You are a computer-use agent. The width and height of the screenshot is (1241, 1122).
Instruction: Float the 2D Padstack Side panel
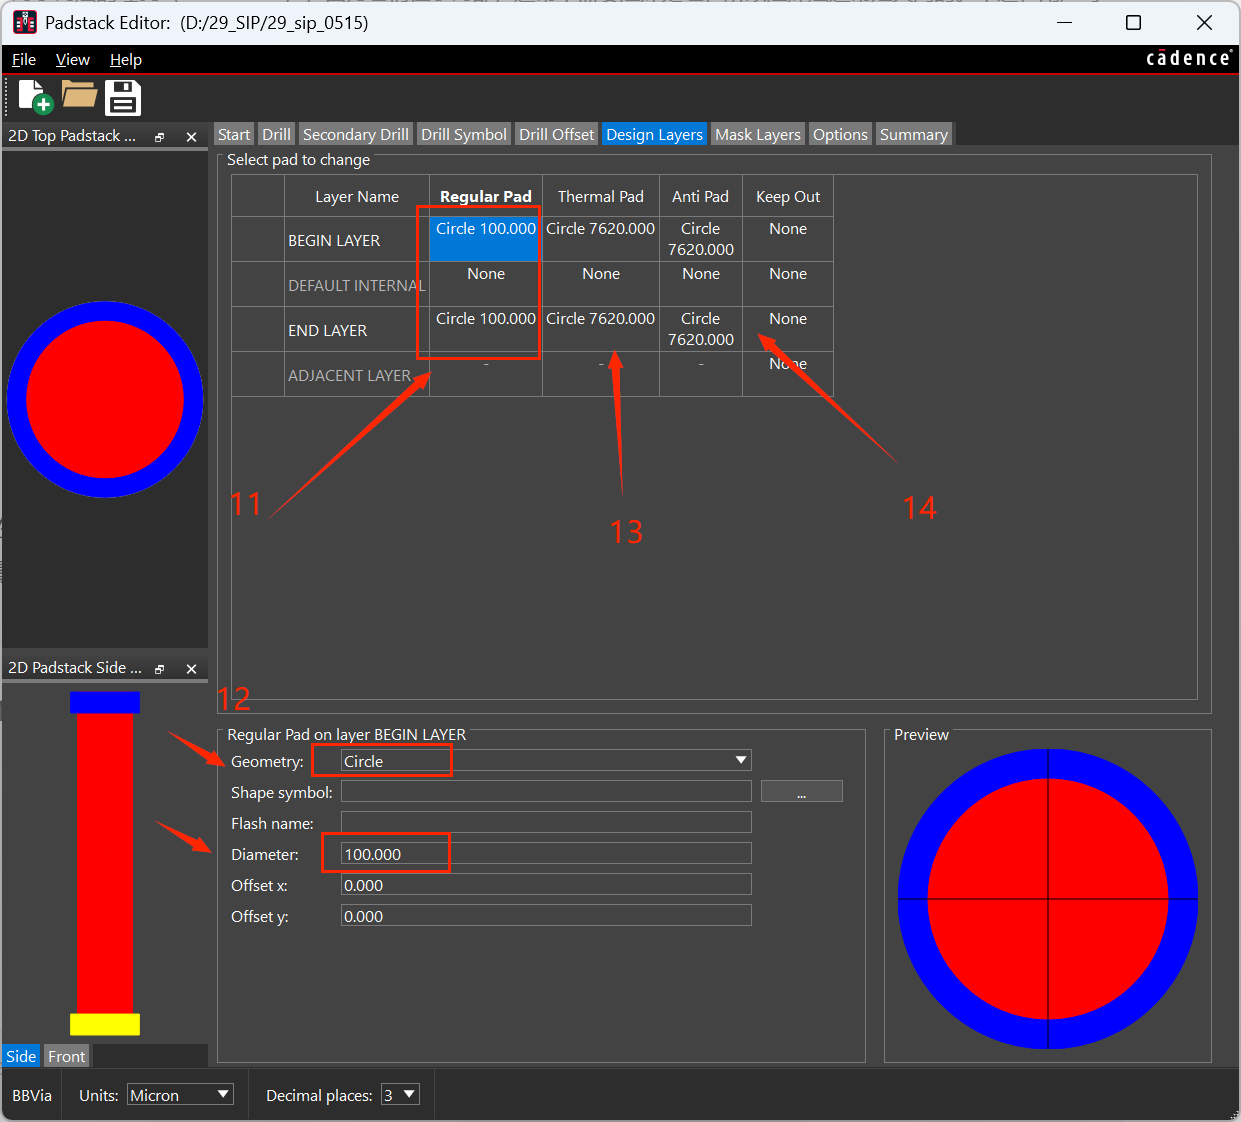point(160,669)
